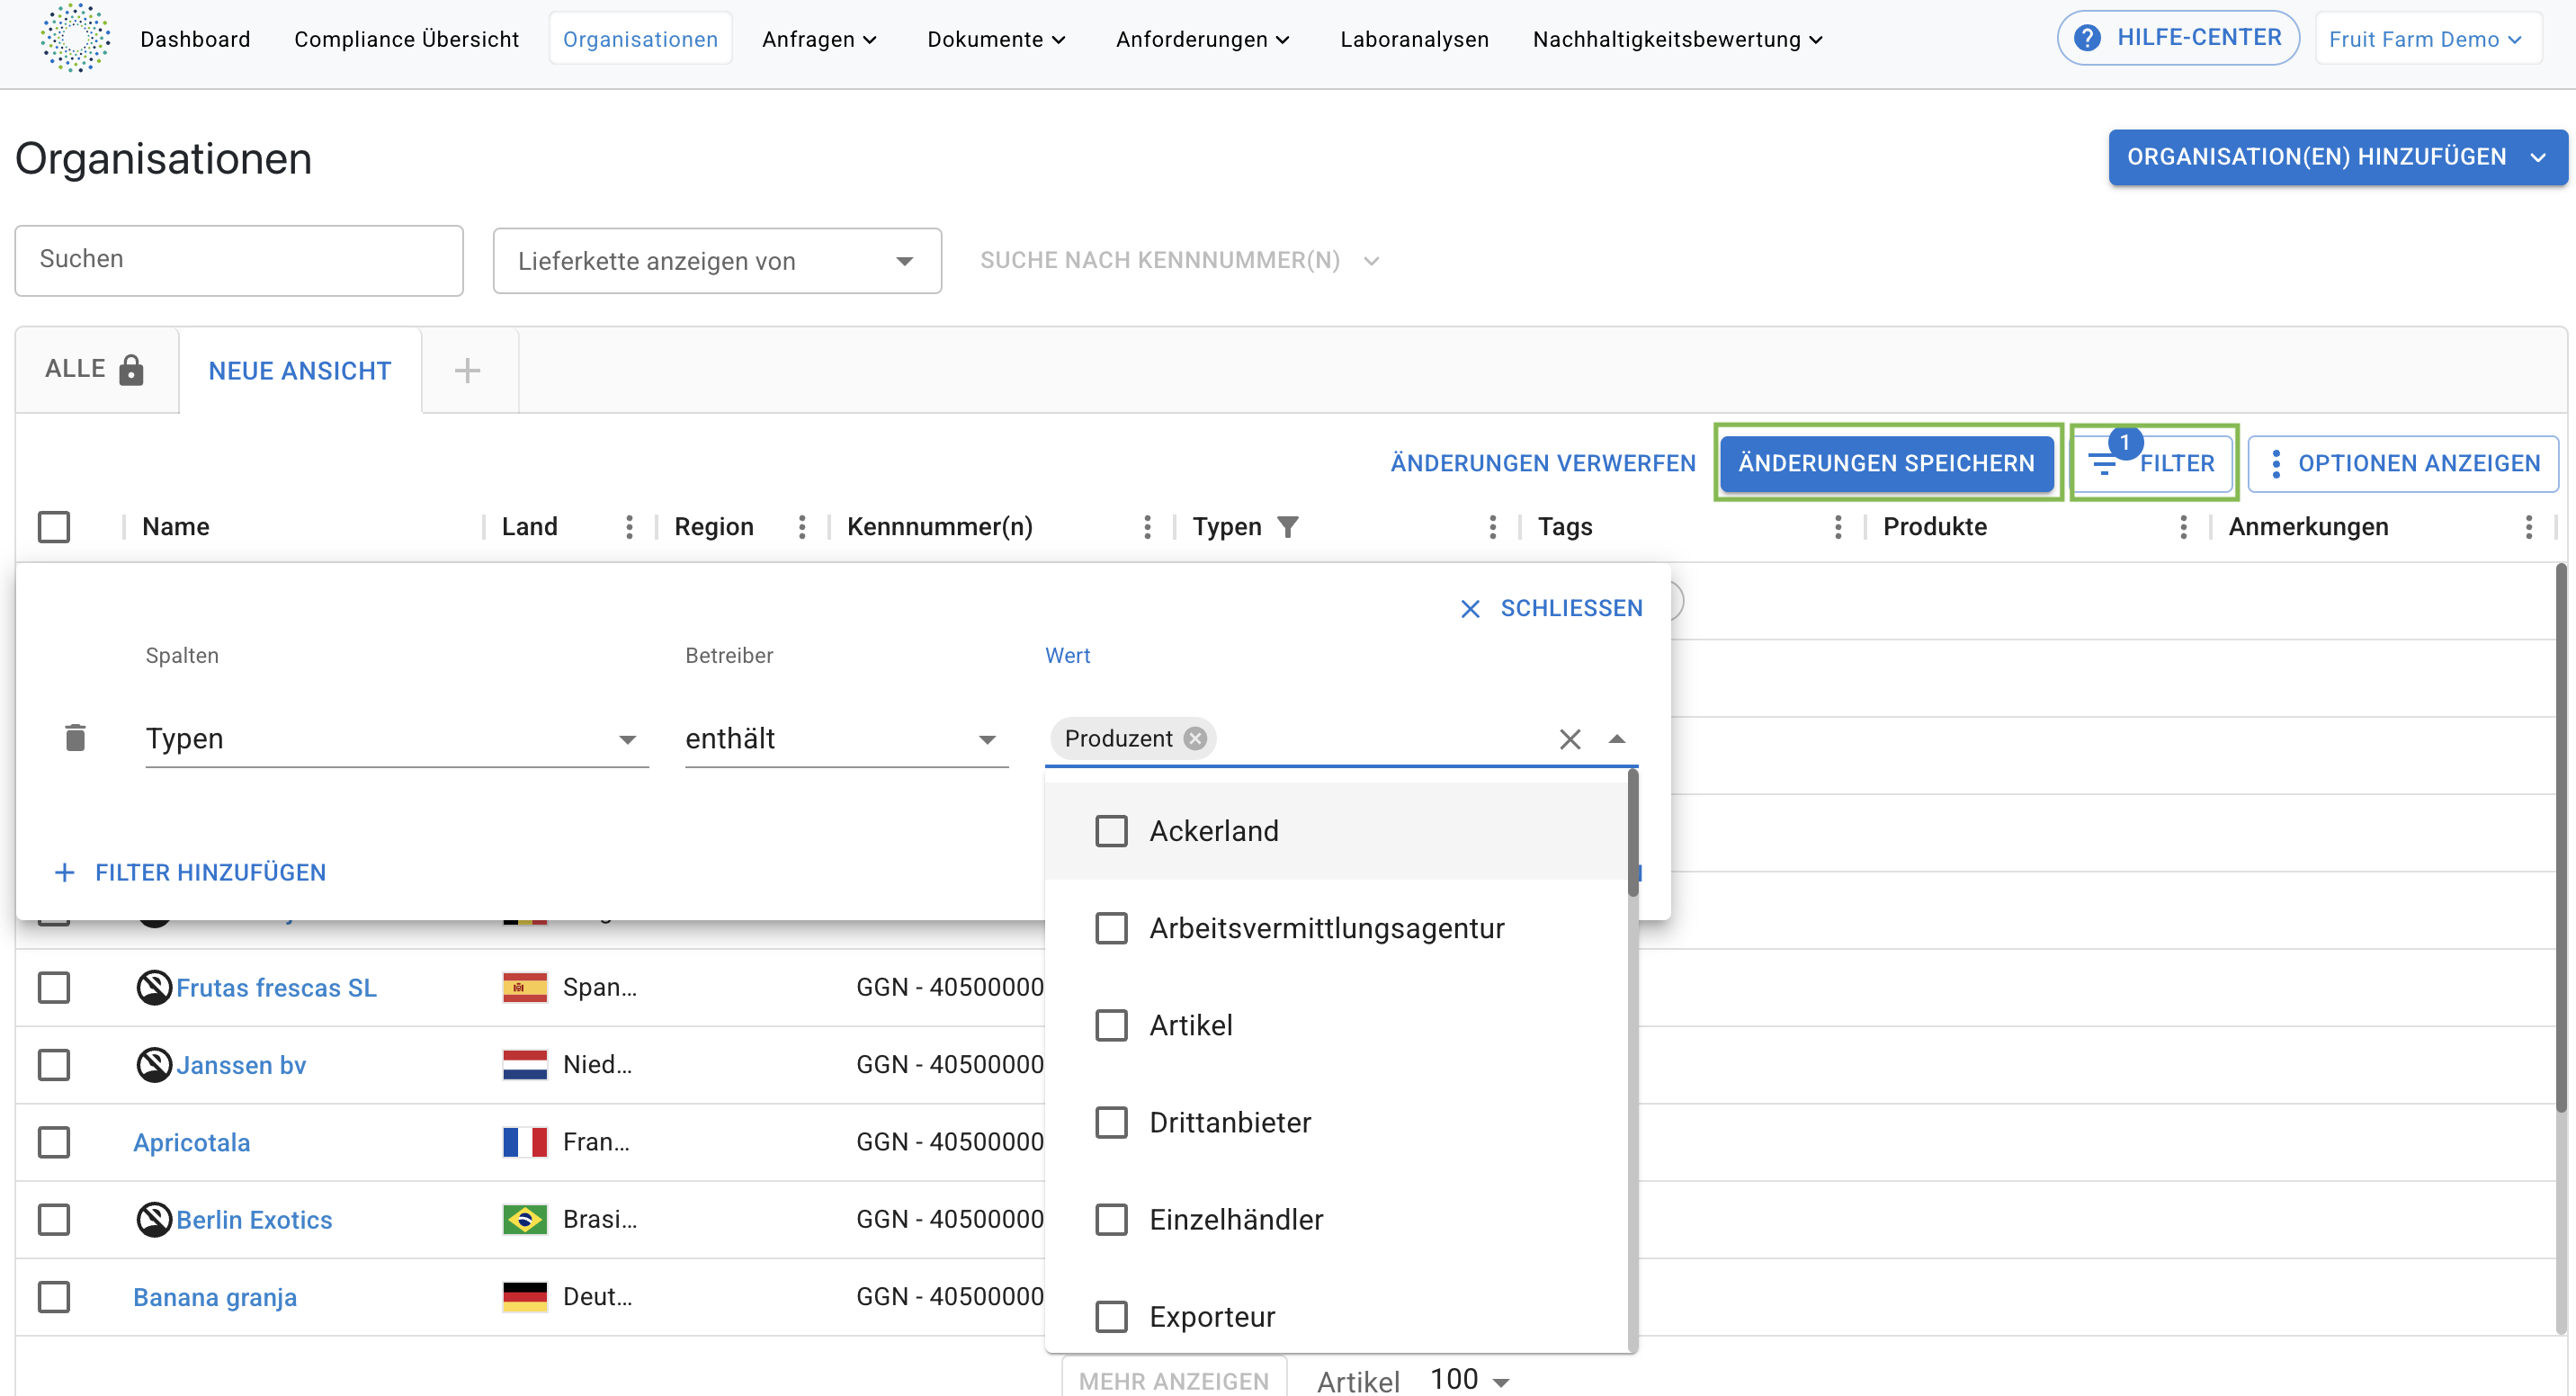The width and height of the screenshot is (2576, 1396).
Task: Open the Anfragen menu
Action: point(819,39)
